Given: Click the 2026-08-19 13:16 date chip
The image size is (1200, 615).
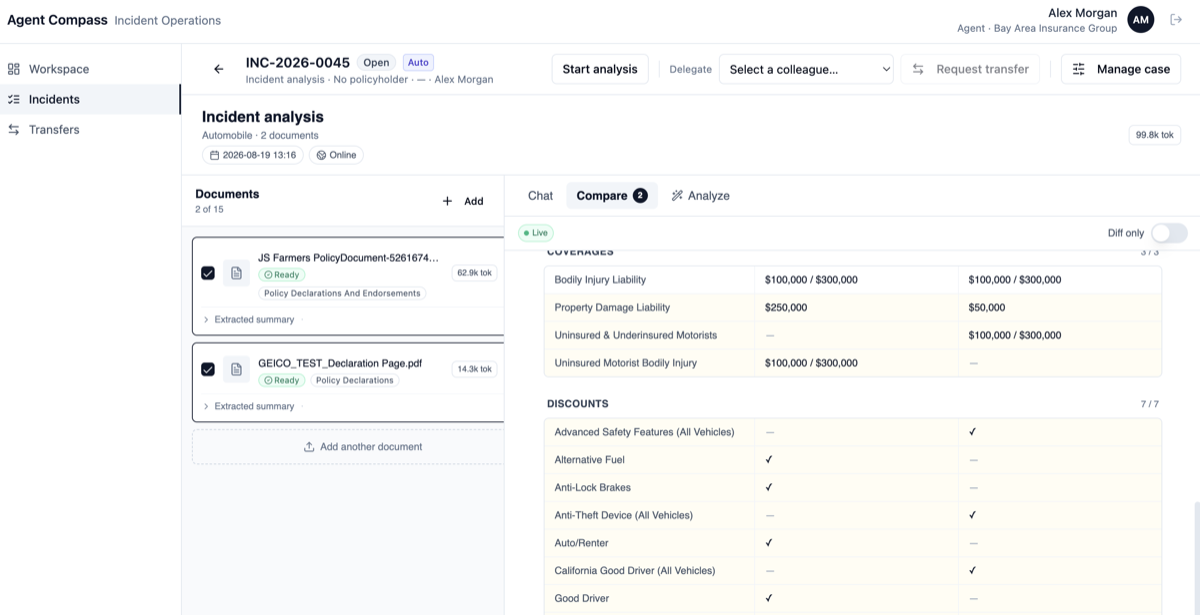Looking at the screenshot, I should point(253,155).
